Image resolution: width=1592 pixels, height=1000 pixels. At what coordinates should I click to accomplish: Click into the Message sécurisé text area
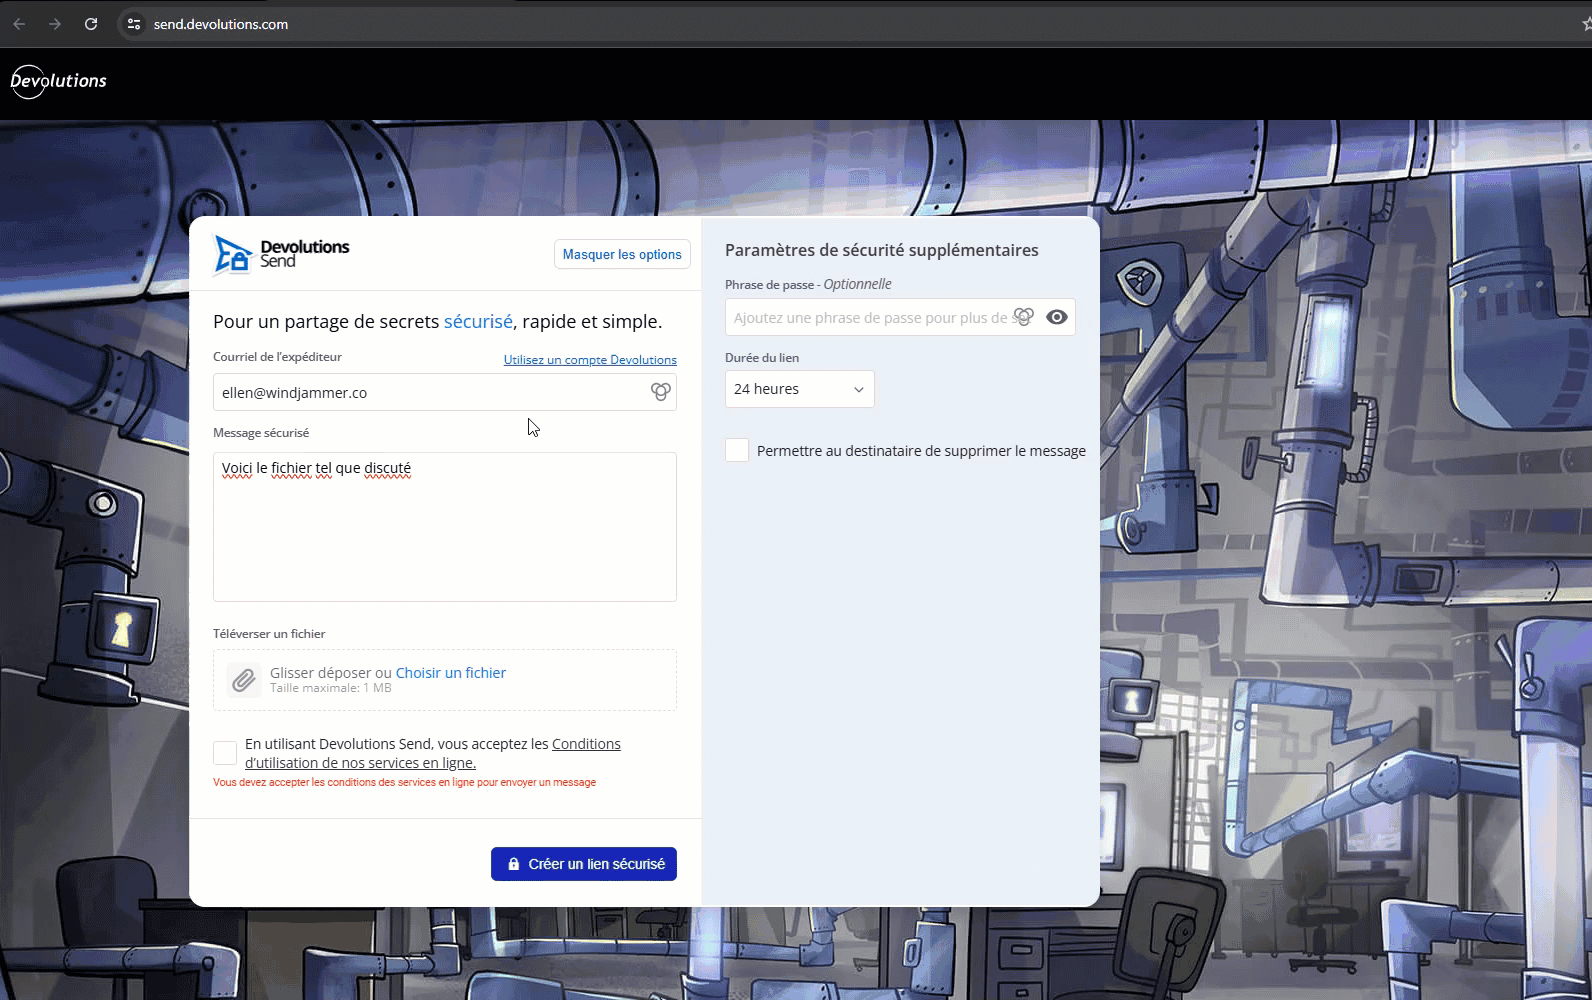click(x=445, y=527)
